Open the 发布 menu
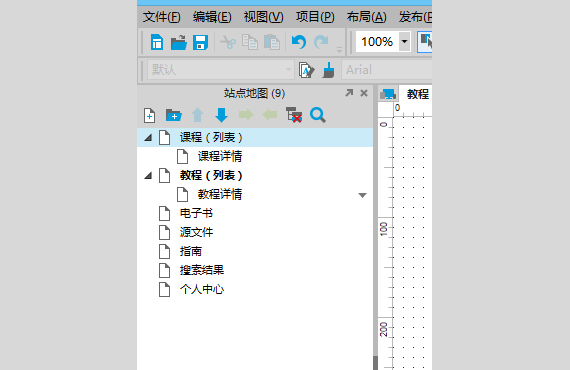The image size is (570, 370). click(x=415, y=17)
